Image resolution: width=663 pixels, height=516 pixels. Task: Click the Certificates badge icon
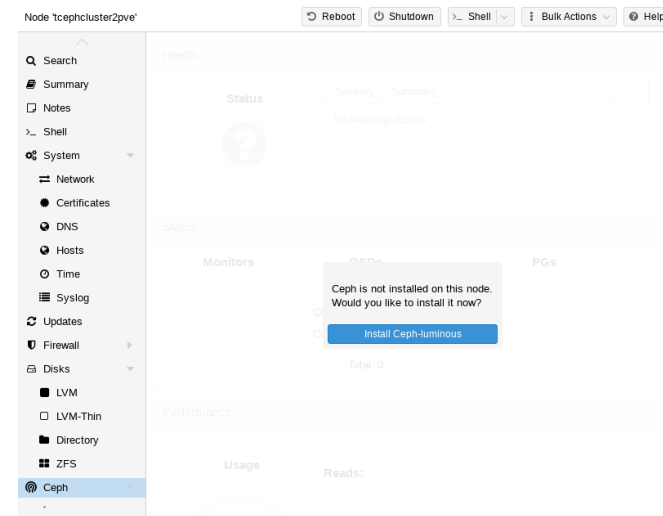coord(44,203)
